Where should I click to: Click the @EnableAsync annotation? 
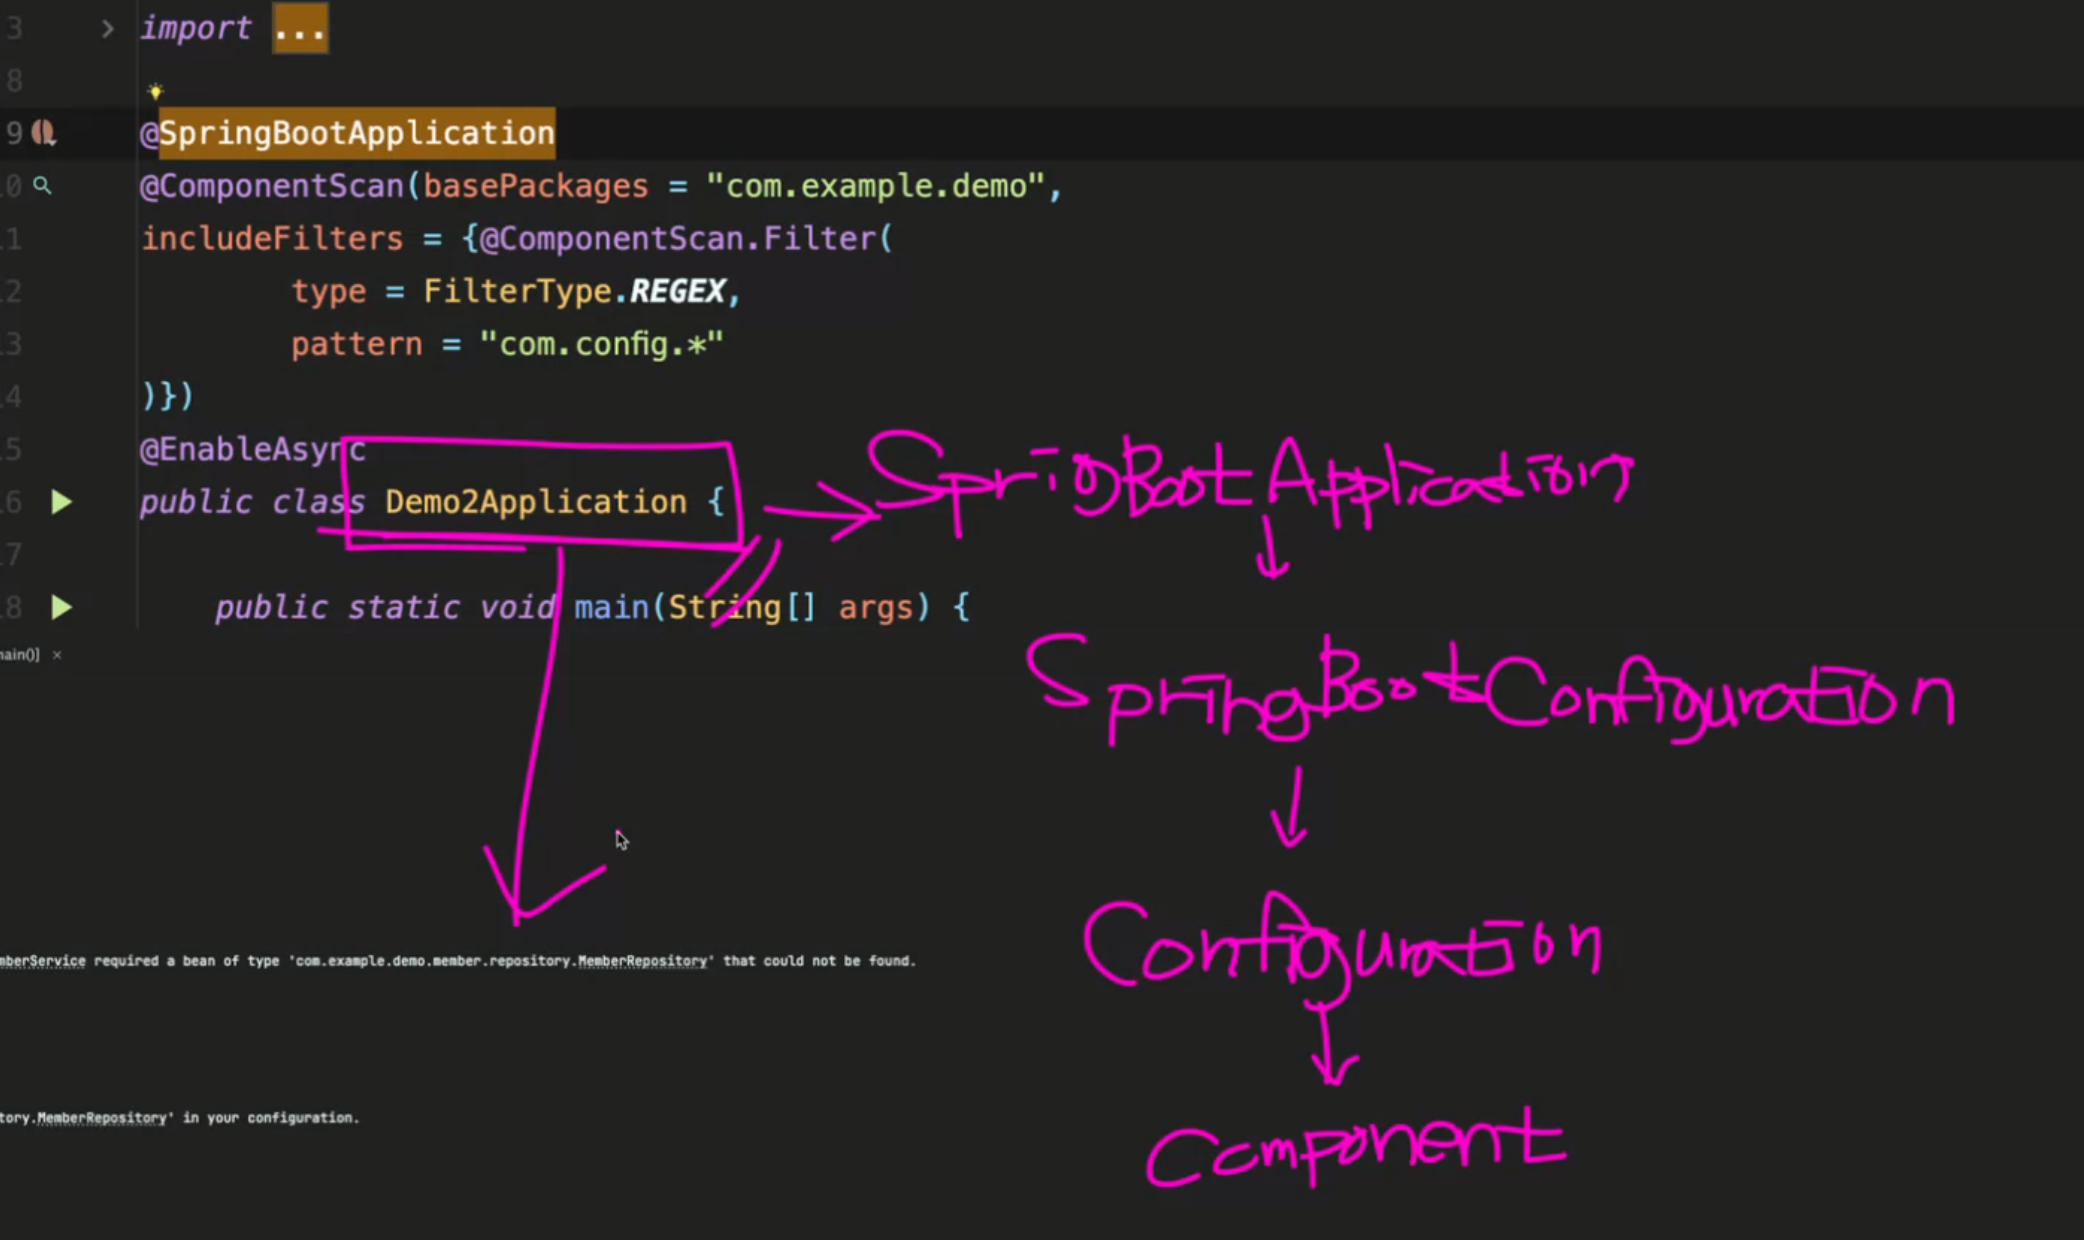tap(252, 450)
